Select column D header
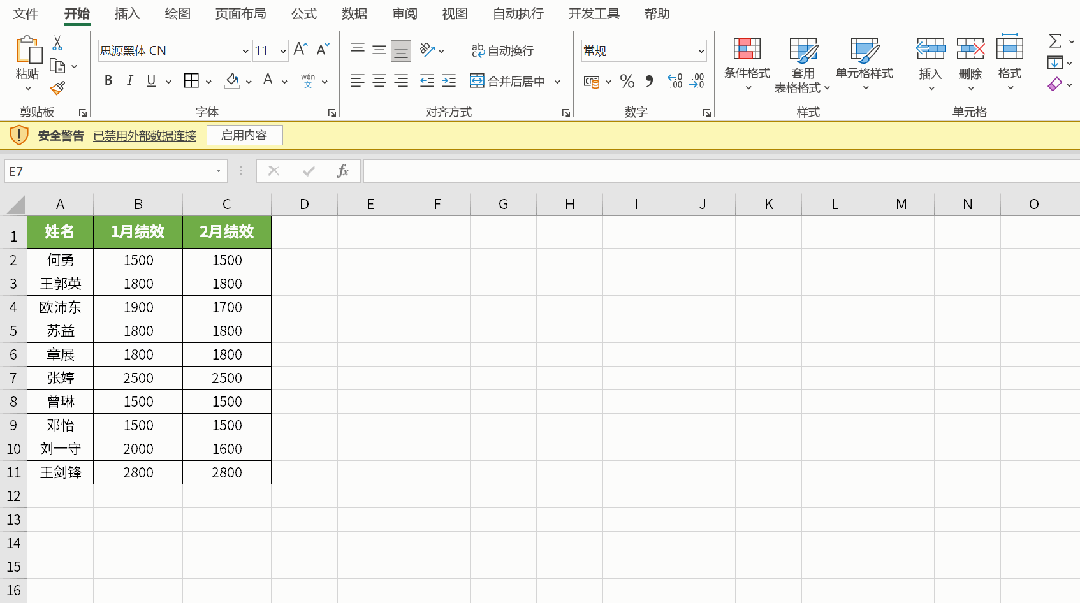The width and height of the screenshot is (1080, 603). coord(304,204)
